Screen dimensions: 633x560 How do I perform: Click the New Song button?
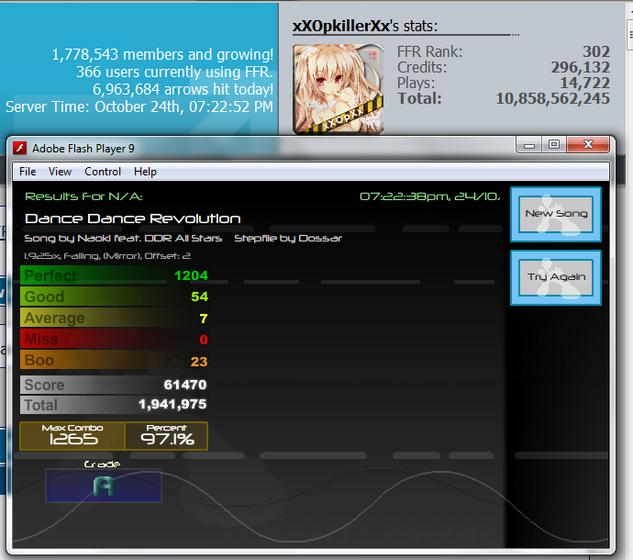(556, 214)
